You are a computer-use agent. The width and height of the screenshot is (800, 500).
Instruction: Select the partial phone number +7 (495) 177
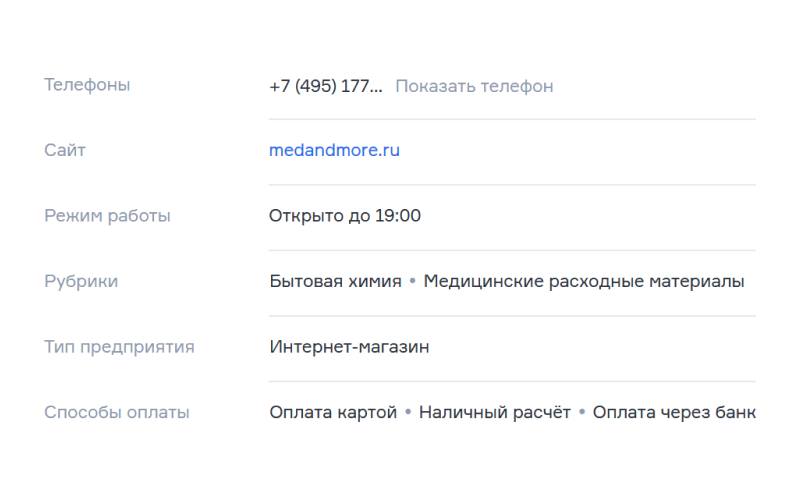[x=325, y=86]
